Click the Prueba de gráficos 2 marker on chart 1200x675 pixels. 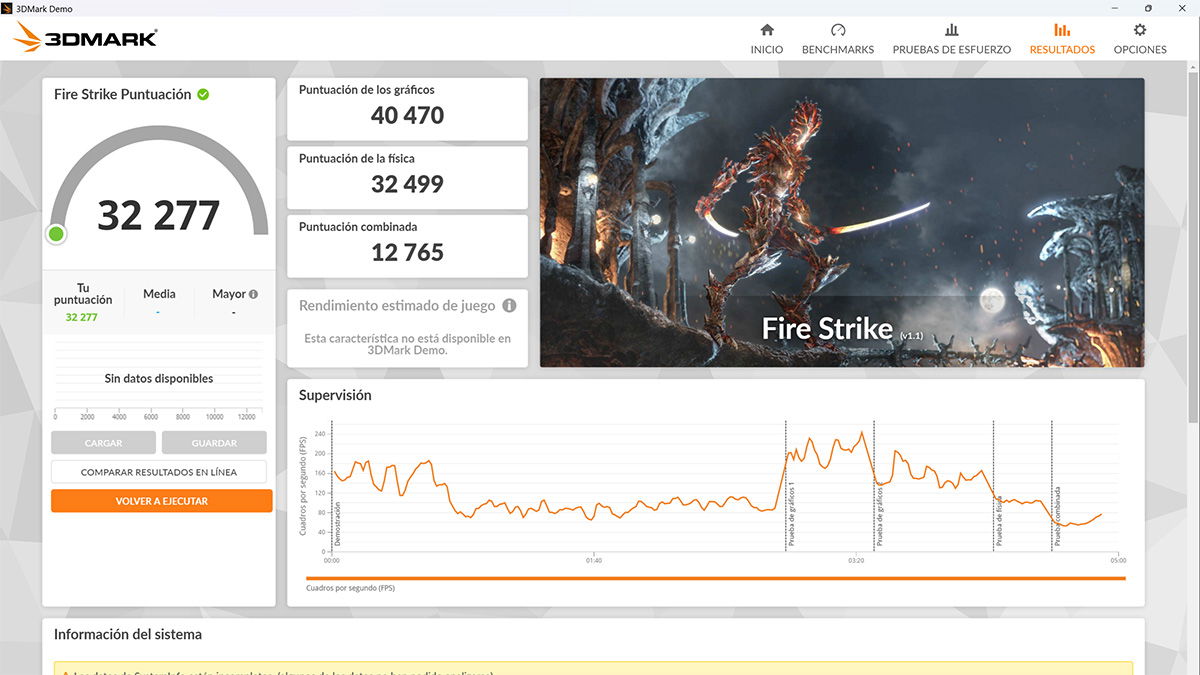[x=880, y=514]
